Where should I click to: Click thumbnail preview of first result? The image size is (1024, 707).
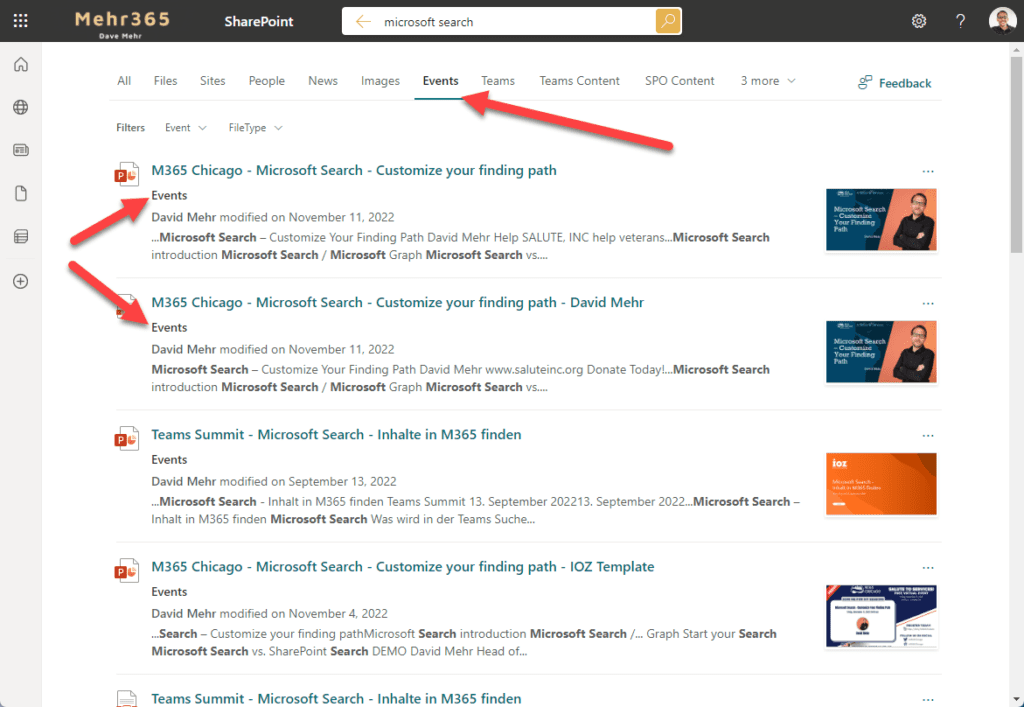[x=881, y=219]
